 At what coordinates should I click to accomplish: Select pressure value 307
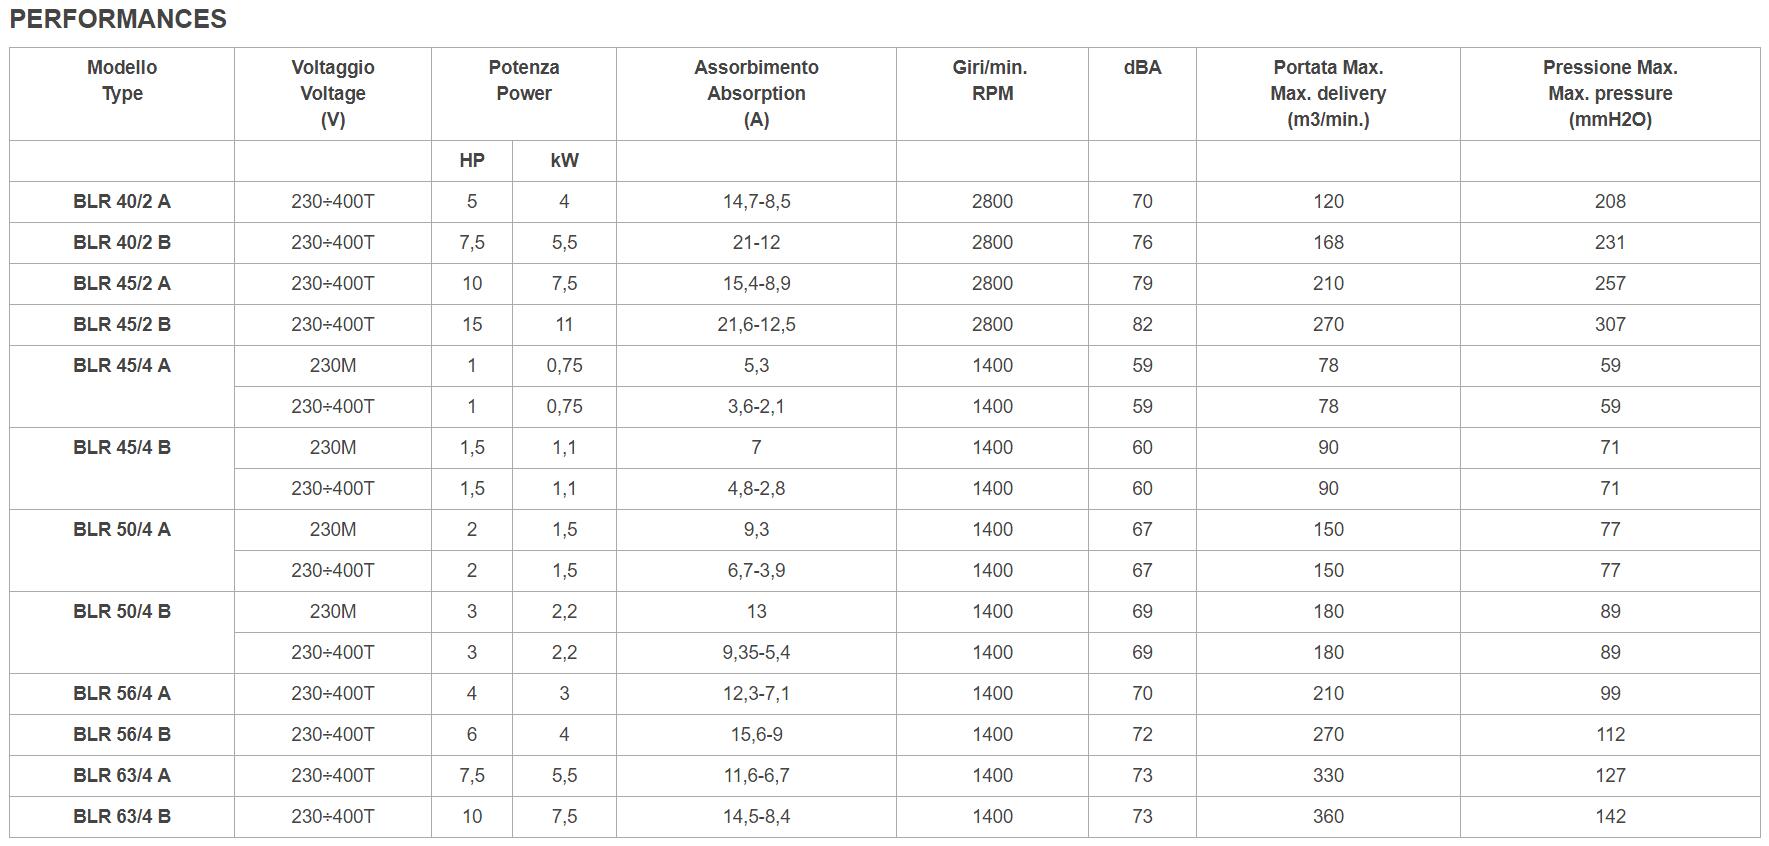click(1610, 324)
